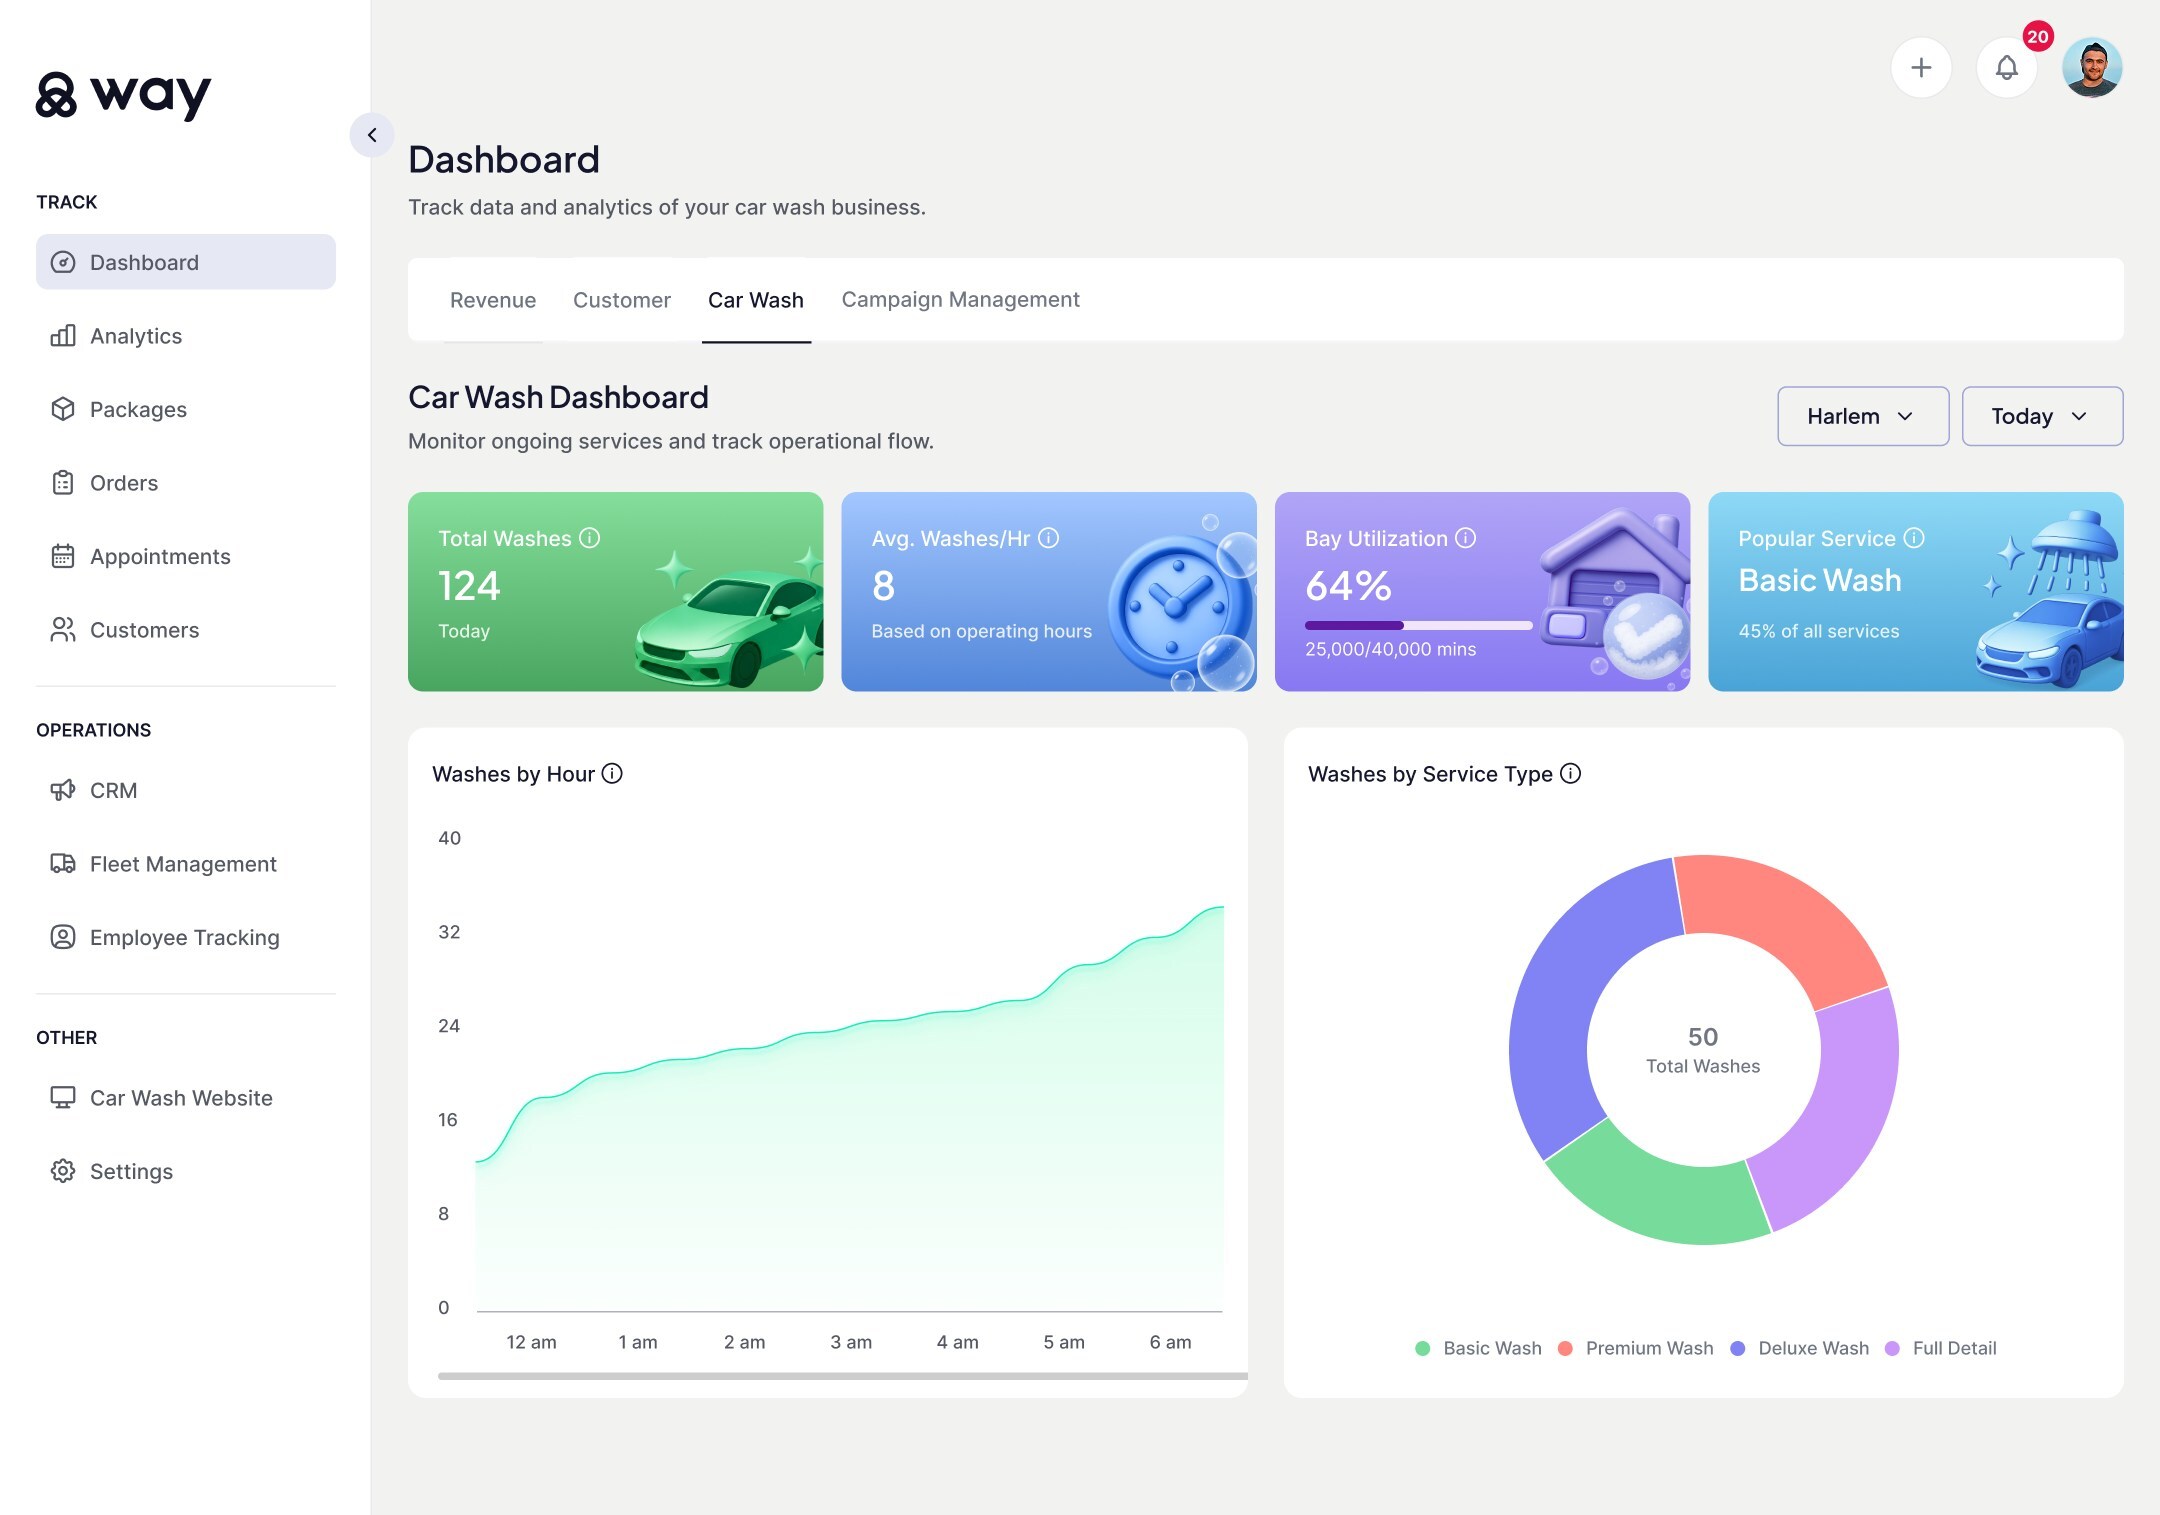
Task: Select the CRM megaphone icon
Action: (63, 790)
